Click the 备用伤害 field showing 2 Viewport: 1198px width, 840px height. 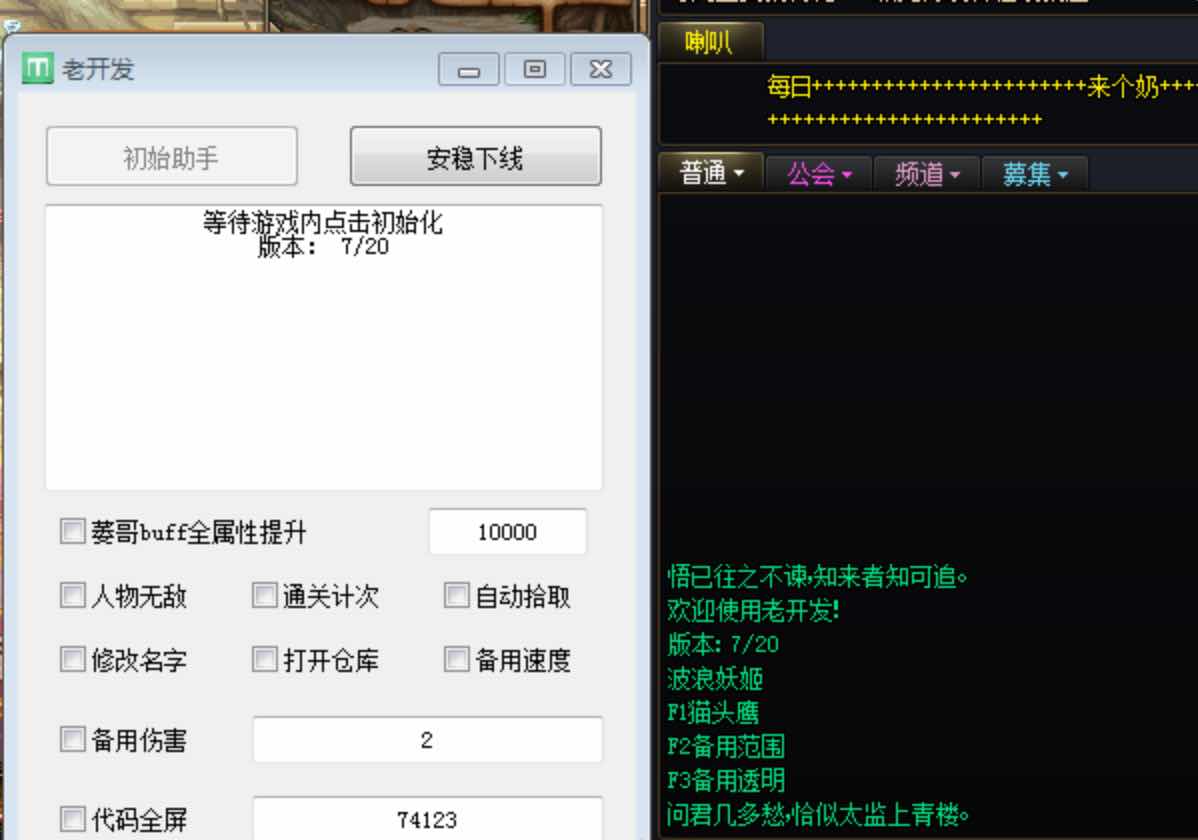[427, 739]
